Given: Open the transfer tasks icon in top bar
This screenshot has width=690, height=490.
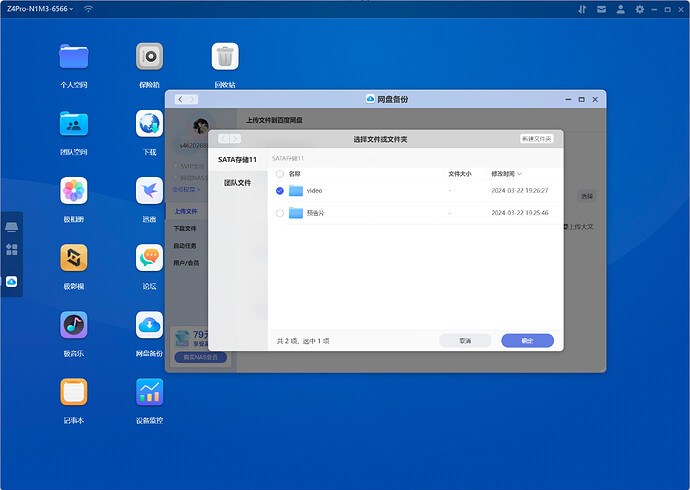Looking at the screenshot, I should point(582,9).
